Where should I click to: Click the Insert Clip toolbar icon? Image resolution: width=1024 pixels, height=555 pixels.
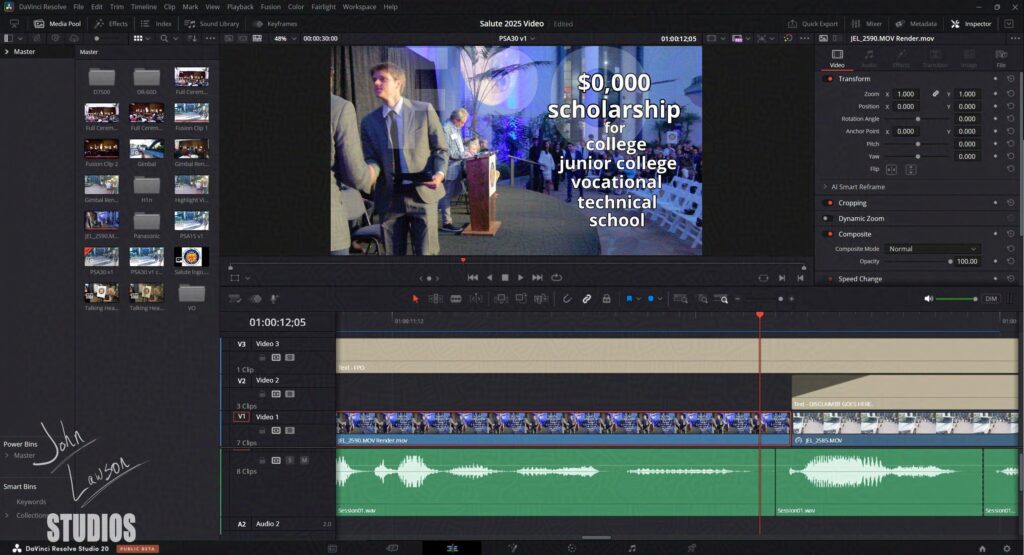(x=501, y=299)
